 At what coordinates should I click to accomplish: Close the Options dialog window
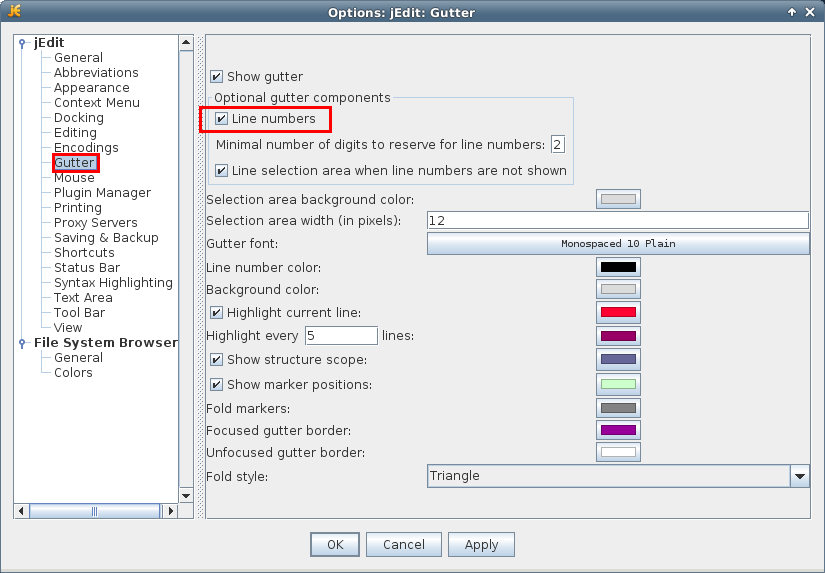coord(810,12)
